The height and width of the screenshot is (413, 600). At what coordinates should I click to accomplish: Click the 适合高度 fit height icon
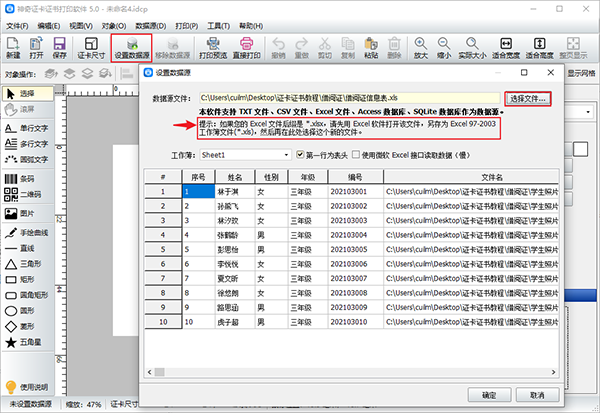(x=540, y=48)
